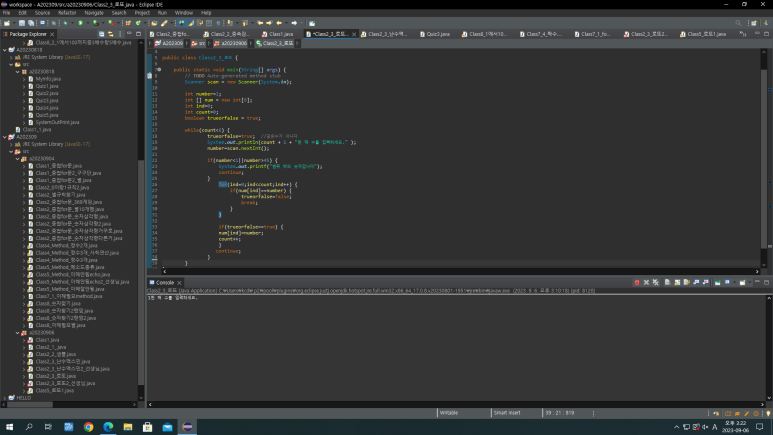
Task: Show the hidden editor tabs list
Action: 742,34
